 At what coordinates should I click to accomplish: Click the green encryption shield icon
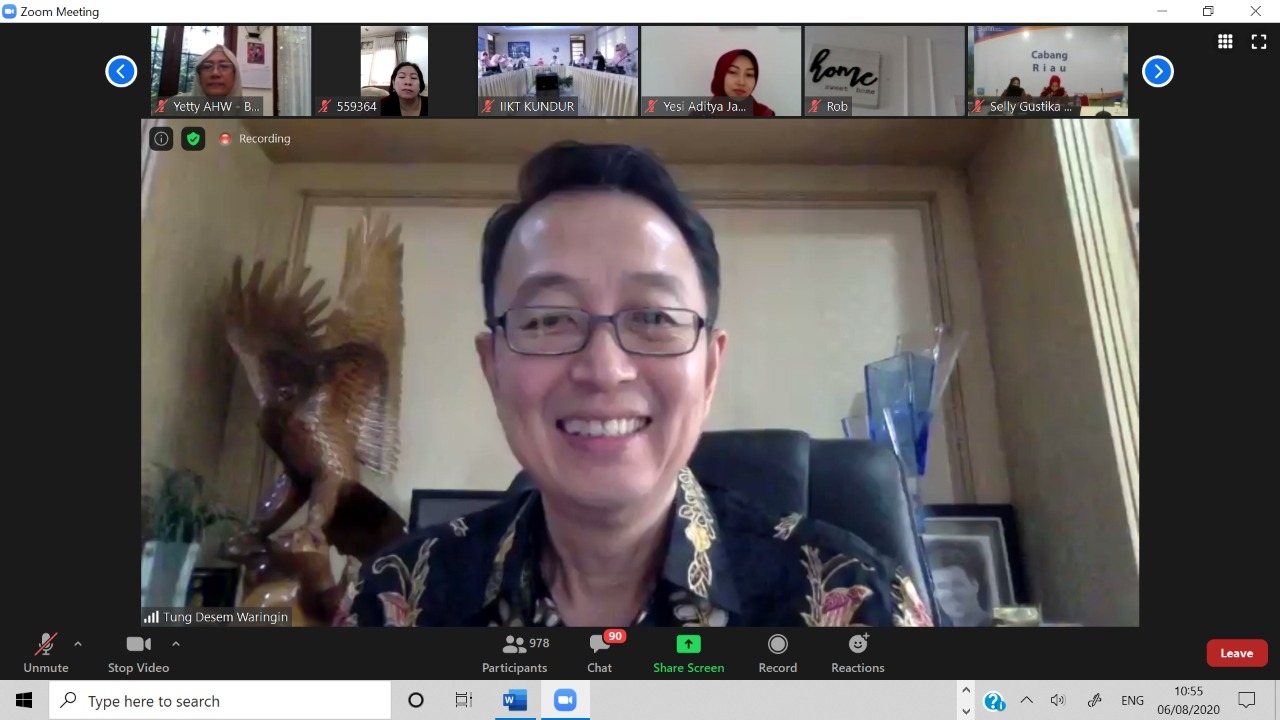coord(193,139)
